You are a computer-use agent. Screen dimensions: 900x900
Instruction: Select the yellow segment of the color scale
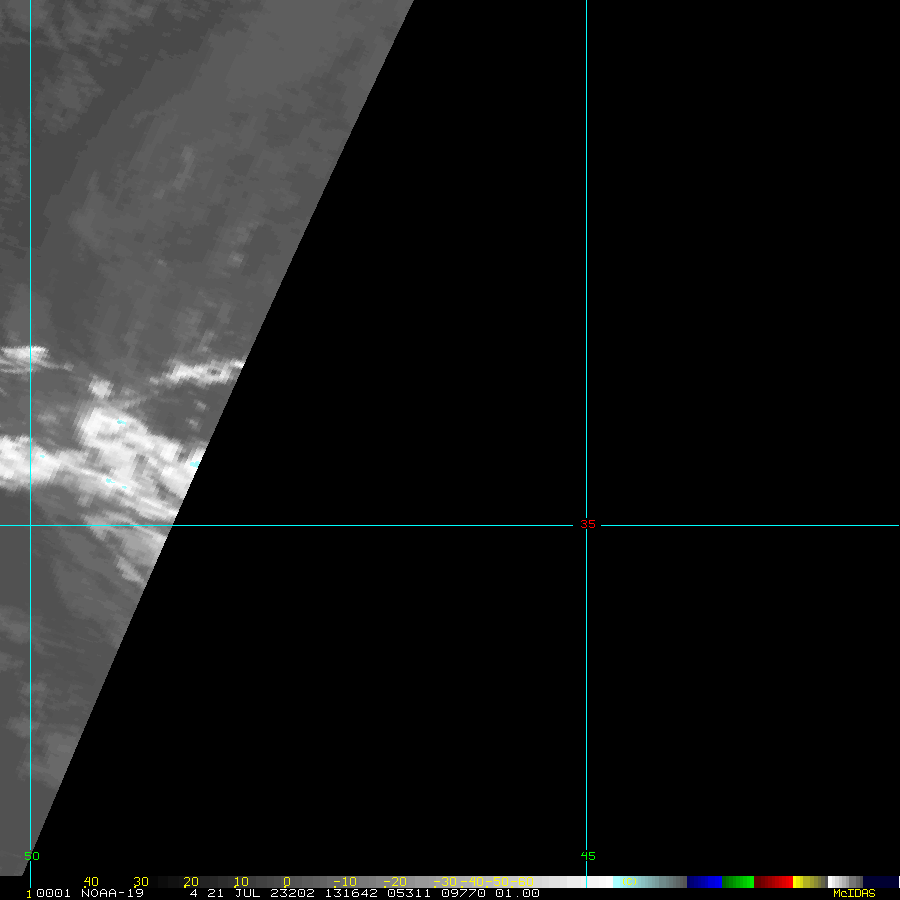[800, 882]
